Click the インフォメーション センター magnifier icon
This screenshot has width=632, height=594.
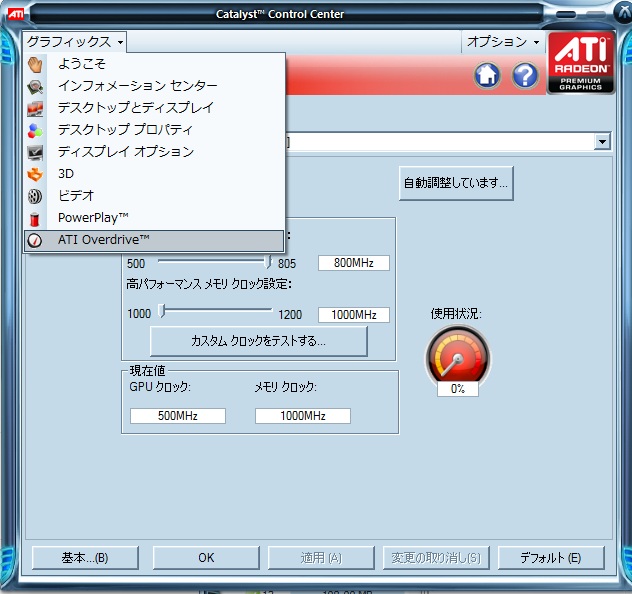tap(35, 86)
